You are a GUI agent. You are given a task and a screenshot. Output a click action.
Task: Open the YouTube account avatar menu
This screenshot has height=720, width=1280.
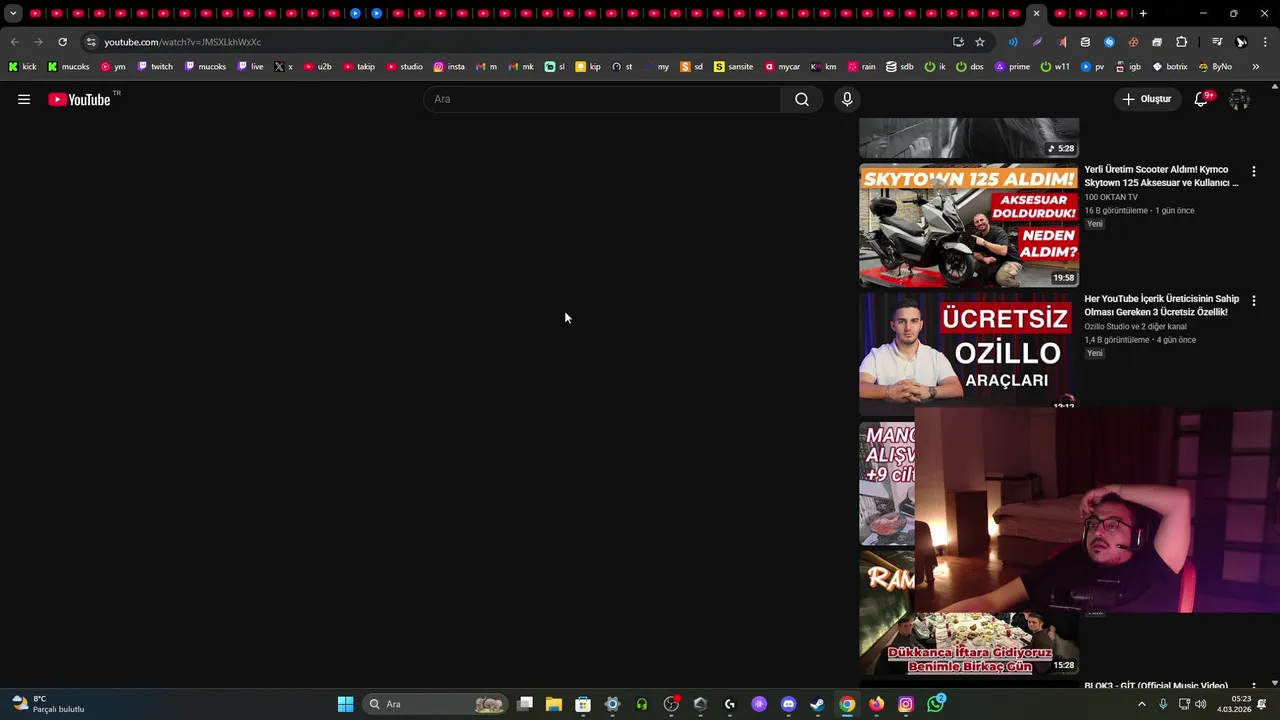point(1239,99)
